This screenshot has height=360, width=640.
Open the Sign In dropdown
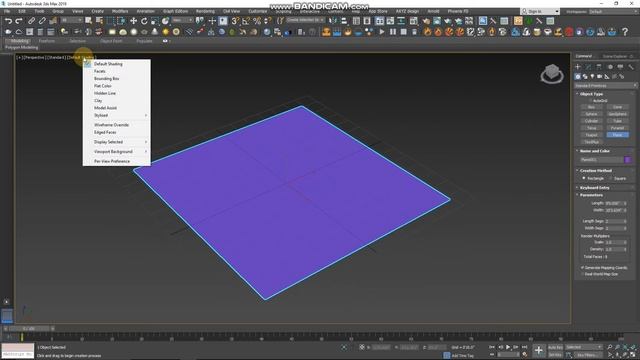[x=540, y=12]
